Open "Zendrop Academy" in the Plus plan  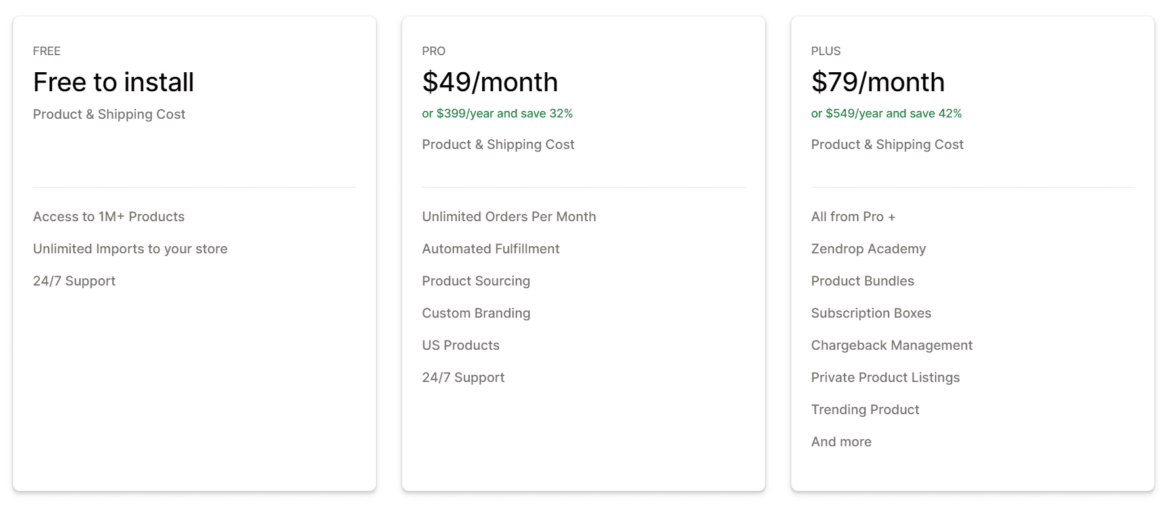coord(868,249)
